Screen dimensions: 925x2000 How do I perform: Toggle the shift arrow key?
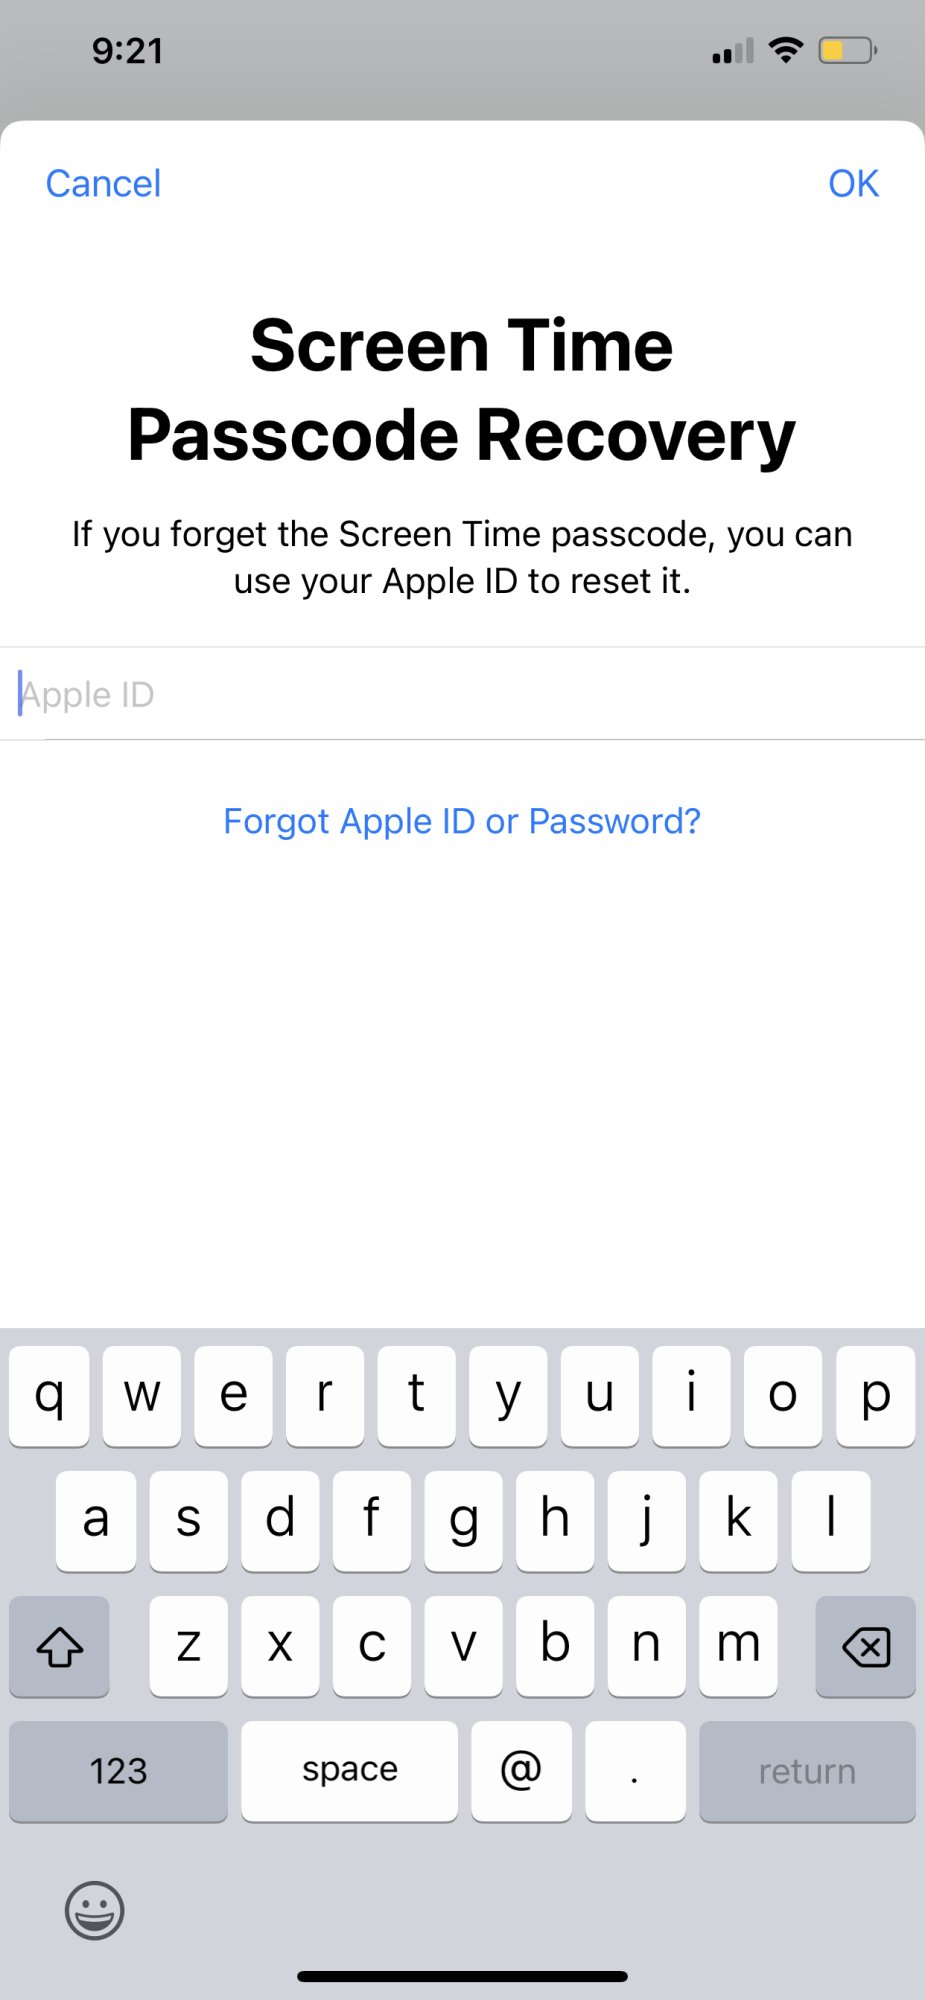pos(59,1646)
